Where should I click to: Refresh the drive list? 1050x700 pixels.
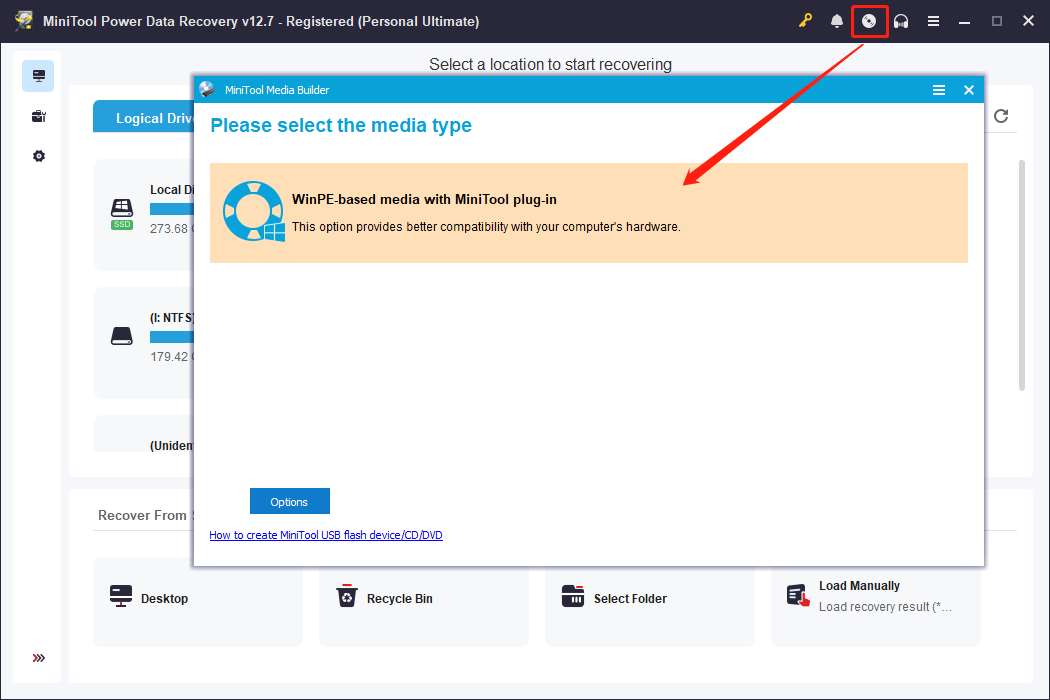(1001, 116)
